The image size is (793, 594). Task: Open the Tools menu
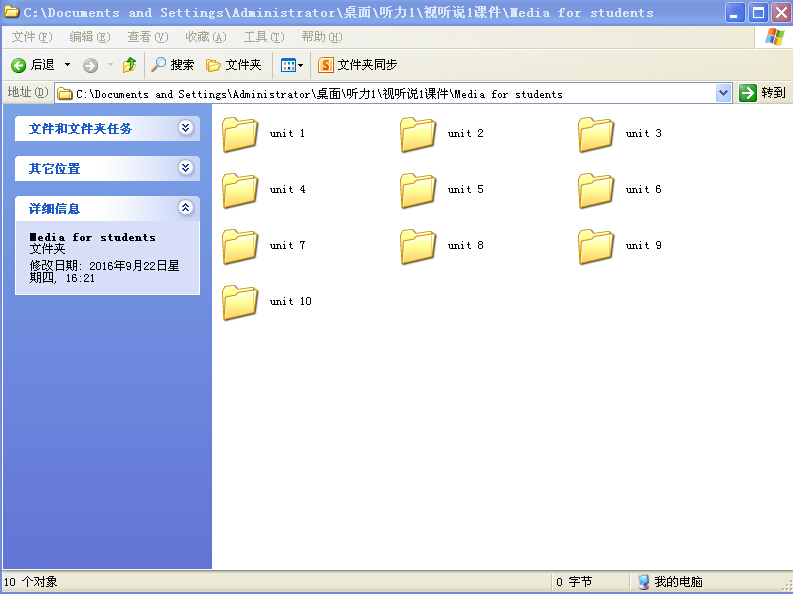pos(262,37)
